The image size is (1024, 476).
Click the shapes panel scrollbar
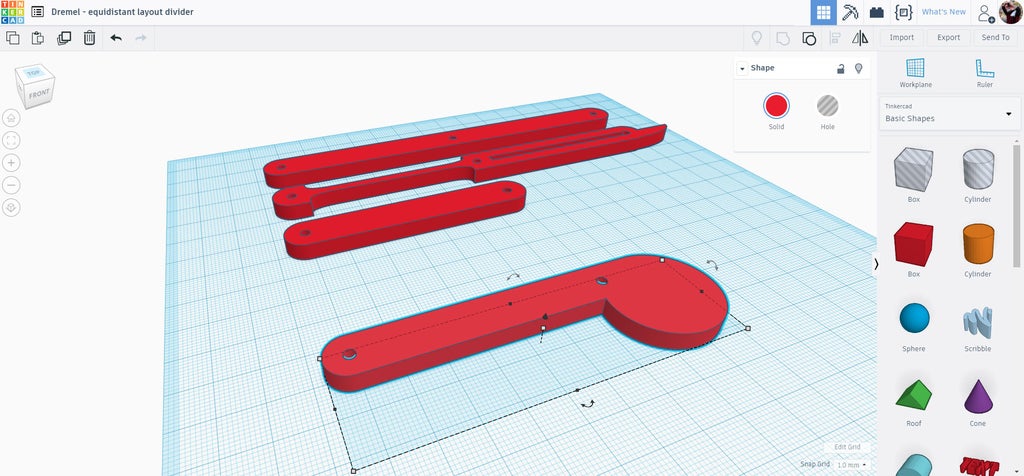click(1016, 205)
